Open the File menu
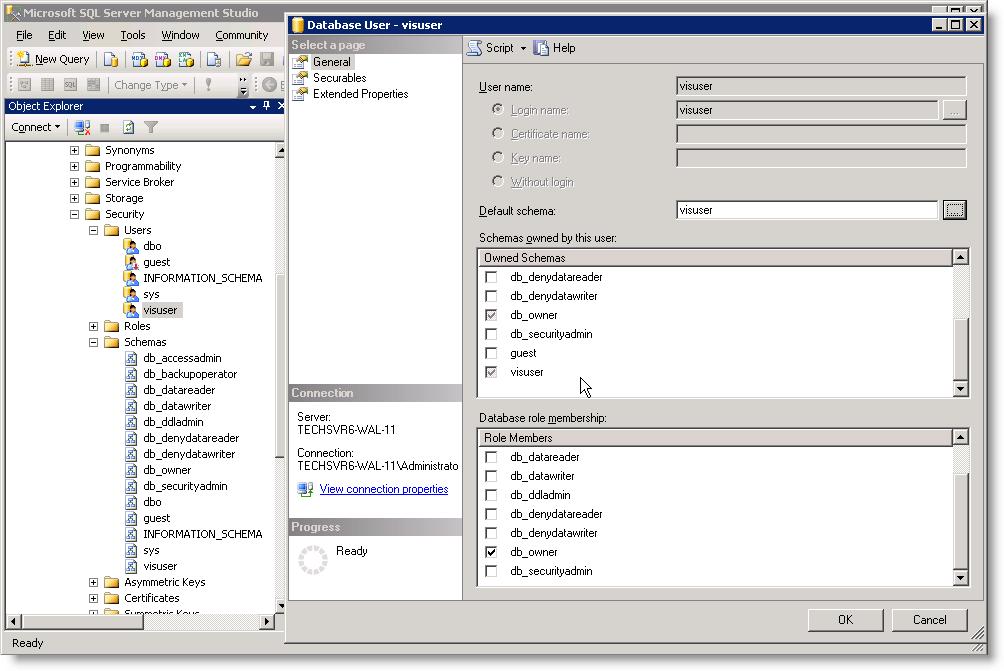 24,35
